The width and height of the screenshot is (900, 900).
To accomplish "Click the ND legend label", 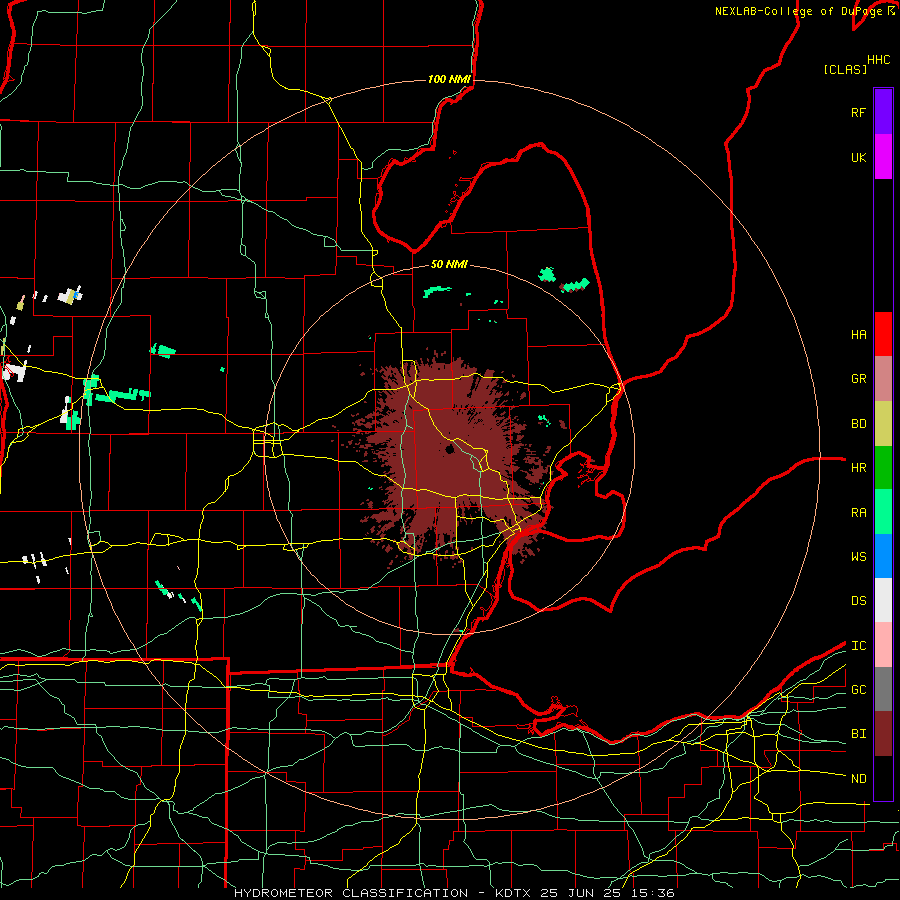I will [x=858, y=778].
